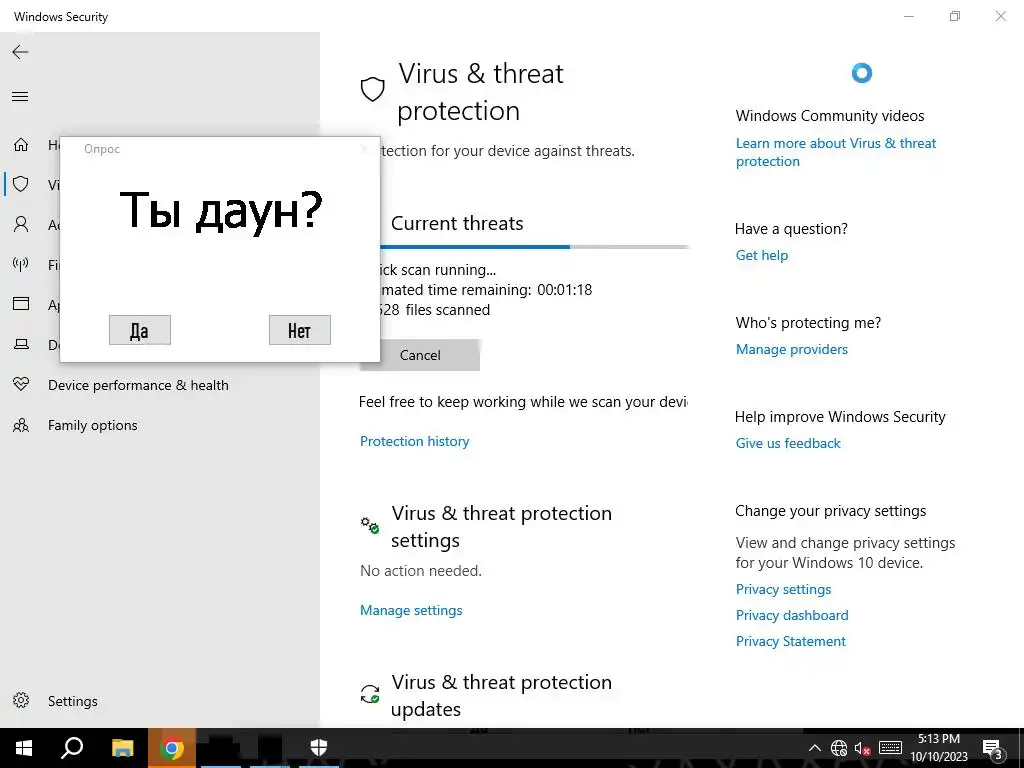Viewport: 1024px width, 768px height.
Task: Click Give us feedback link
Action: coord(788,443)
